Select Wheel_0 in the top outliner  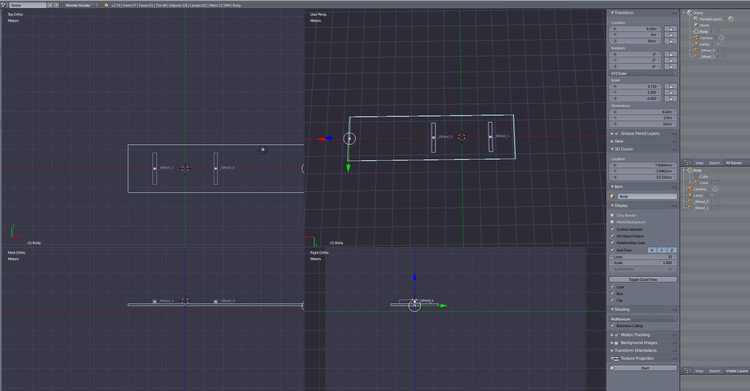[x=708, y=50]
